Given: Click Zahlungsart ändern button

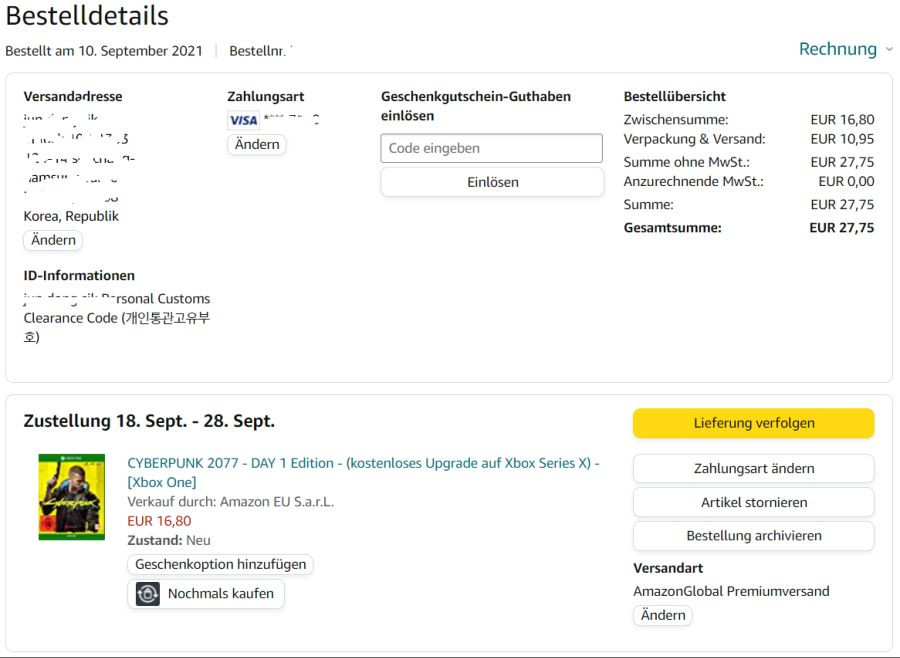Looking at the screenshot, I should click(x=754, y=469).
